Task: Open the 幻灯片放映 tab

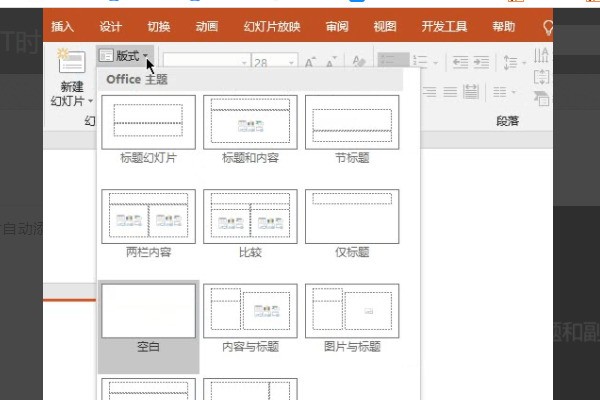Action: coord(272,26)
